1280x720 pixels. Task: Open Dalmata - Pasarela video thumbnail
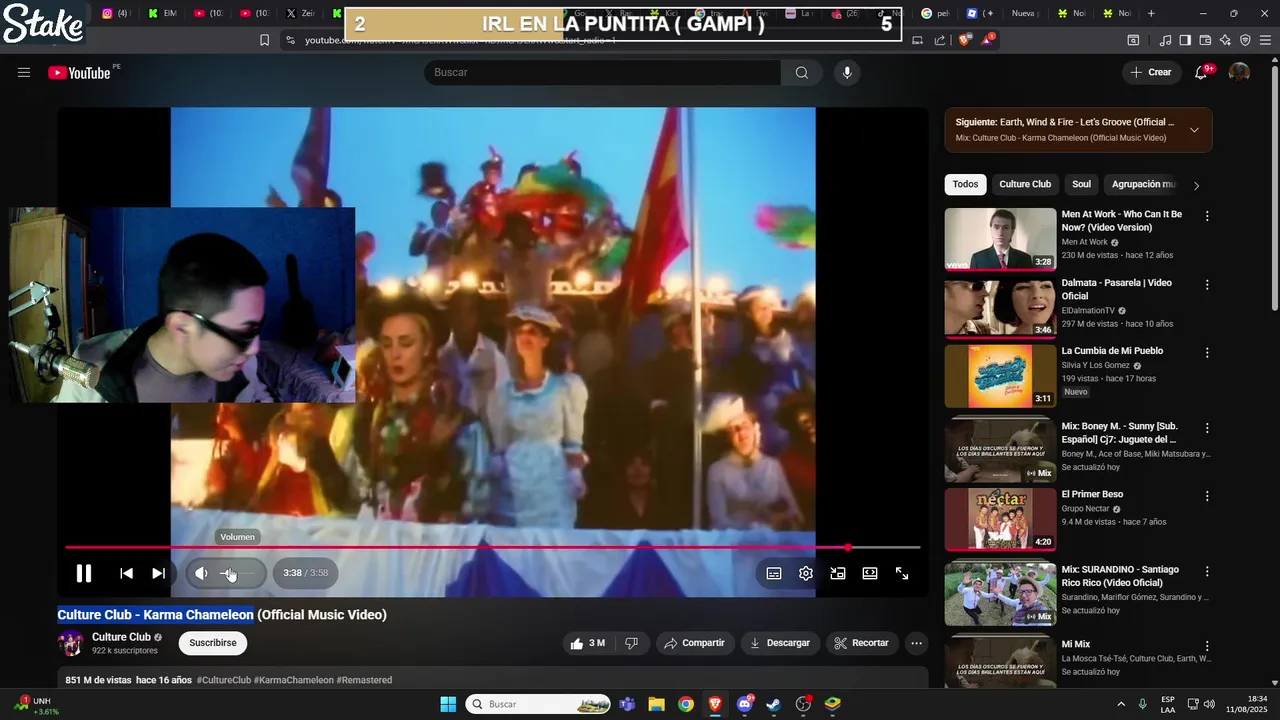pyautogui.click(x=1000, y=308)
